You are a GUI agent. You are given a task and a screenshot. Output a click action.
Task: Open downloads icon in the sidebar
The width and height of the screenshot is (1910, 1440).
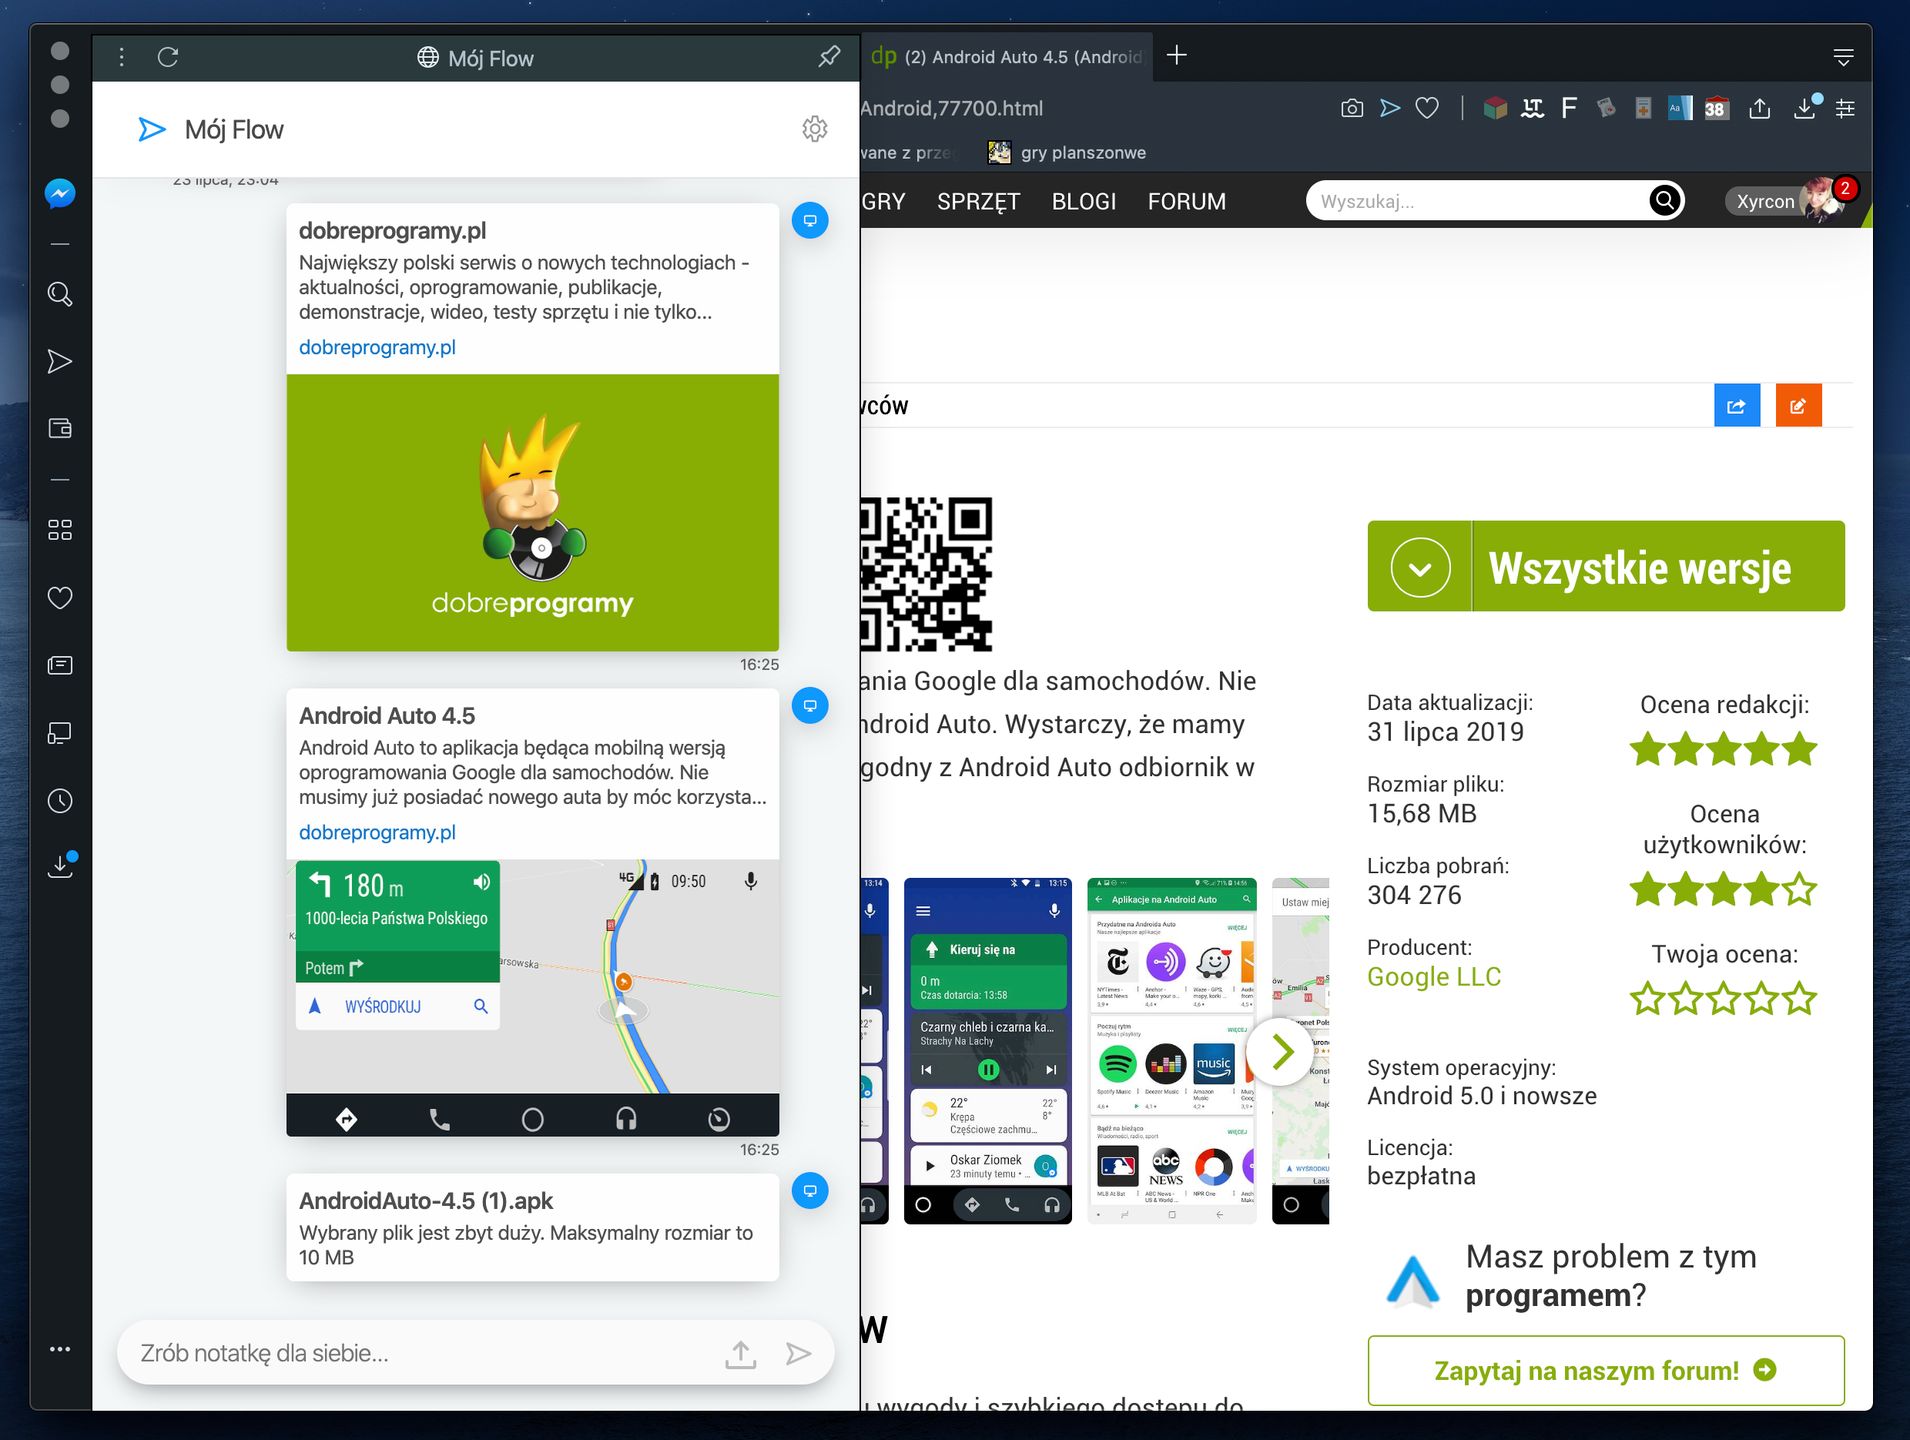[x=60, y=866]
